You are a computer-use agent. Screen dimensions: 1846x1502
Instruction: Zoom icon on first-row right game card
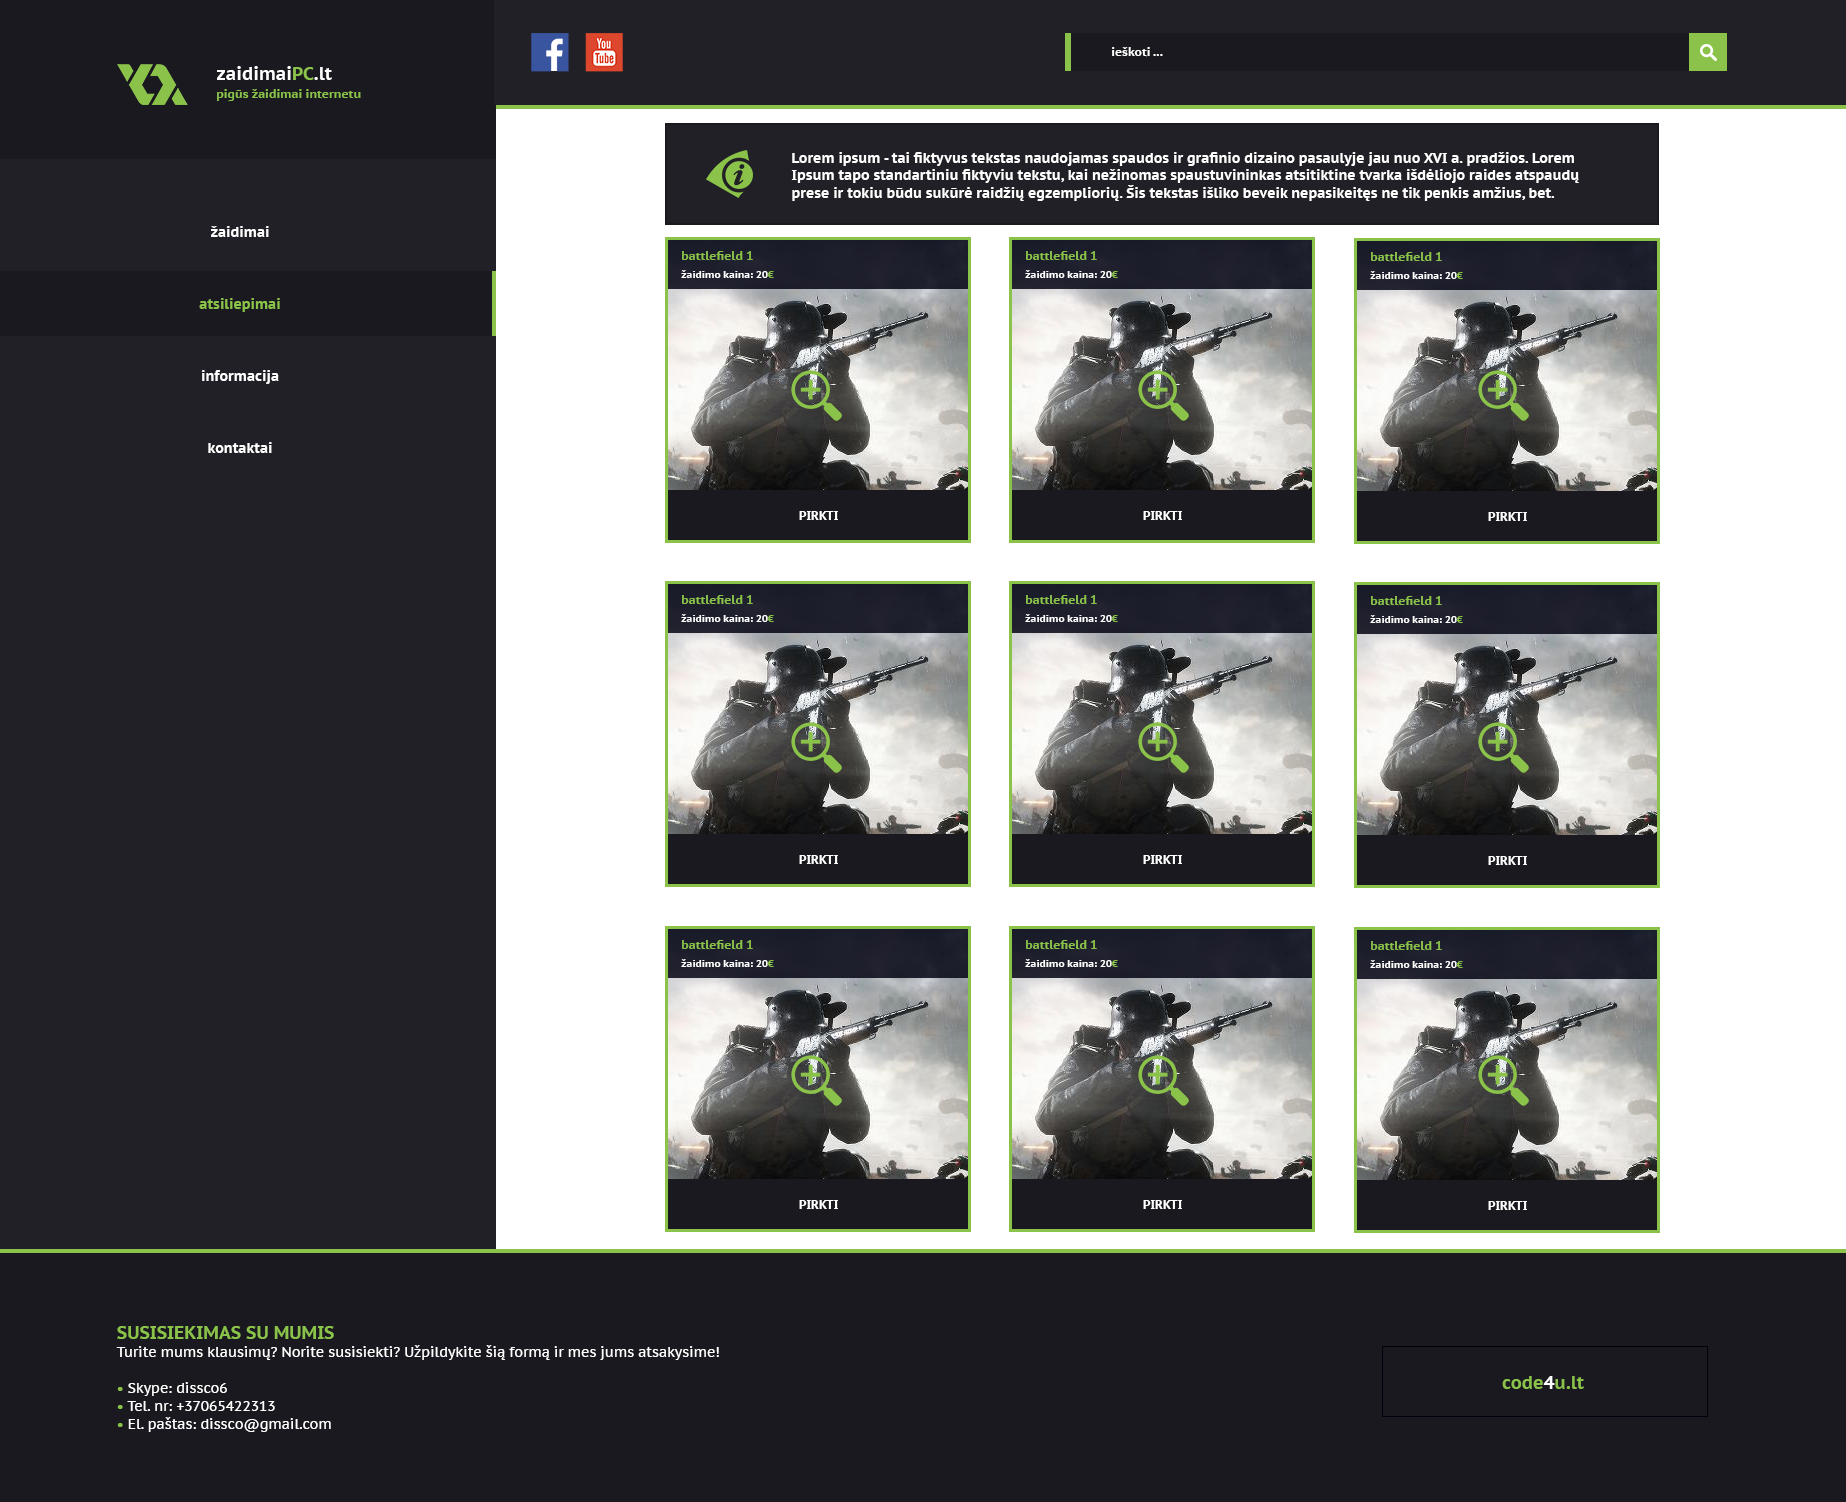[x=1503, y=395]
